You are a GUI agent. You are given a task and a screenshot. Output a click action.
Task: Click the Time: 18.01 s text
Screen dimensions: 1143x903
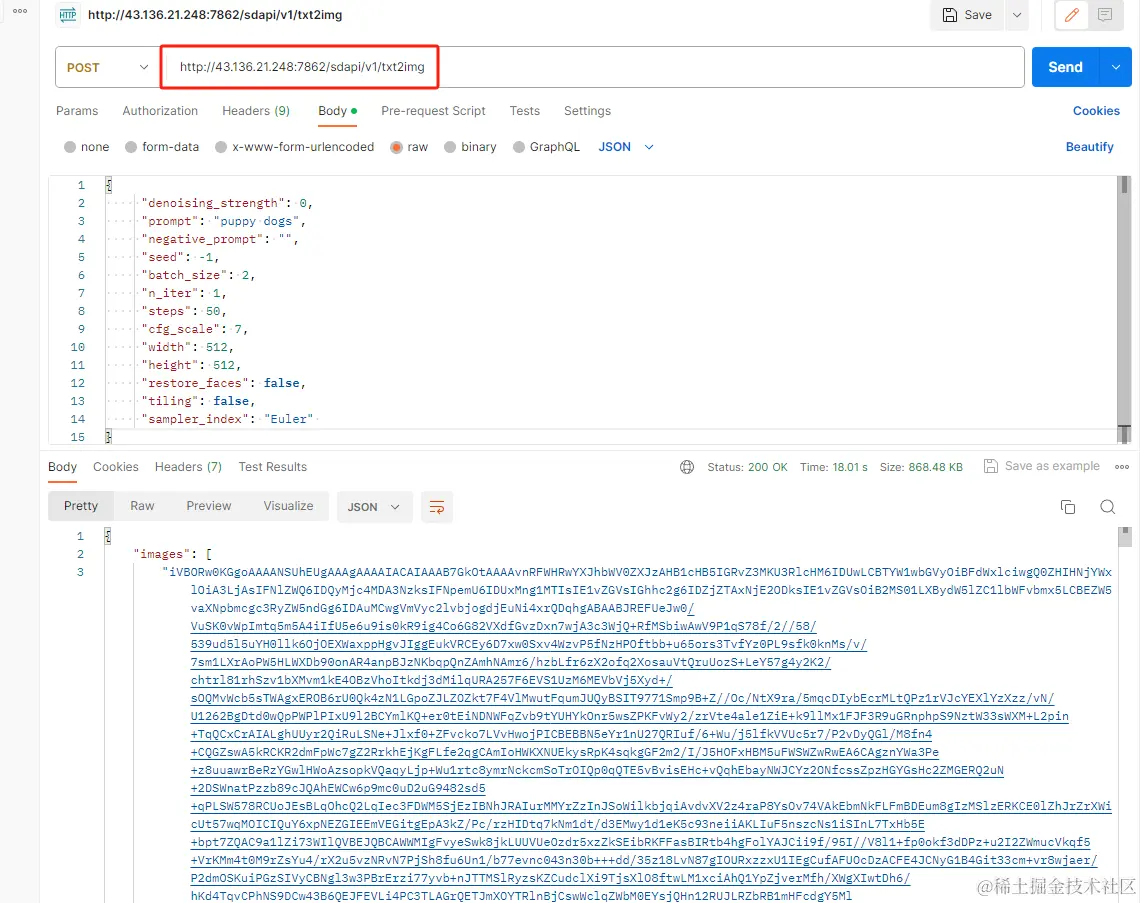point(833,467)
